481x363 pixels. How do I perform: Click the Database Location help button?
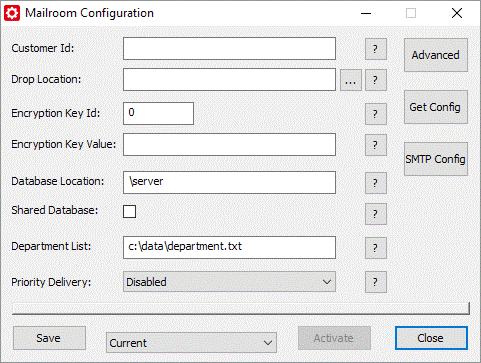pos(376,183)
